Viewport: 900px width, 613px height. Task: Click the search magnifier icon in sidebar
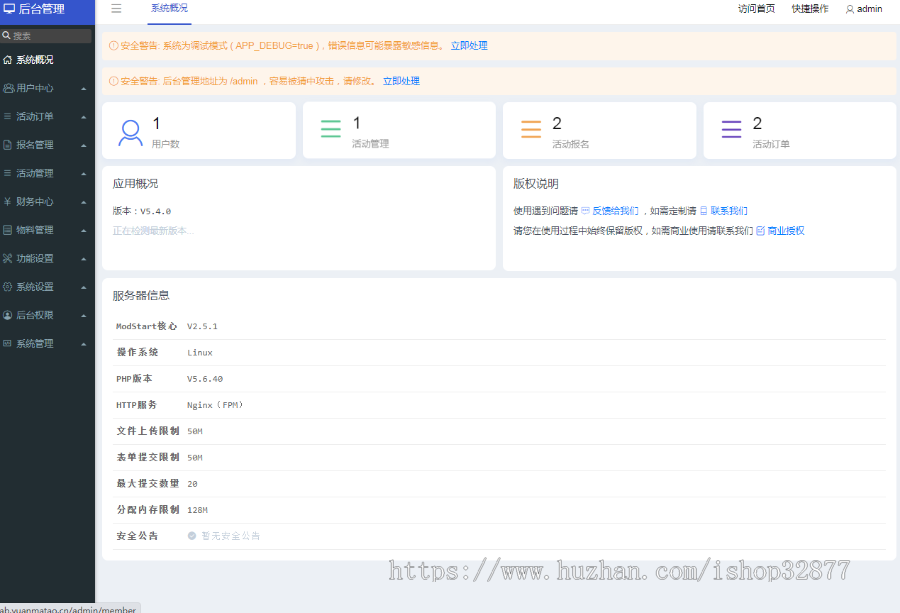point(6,36)
